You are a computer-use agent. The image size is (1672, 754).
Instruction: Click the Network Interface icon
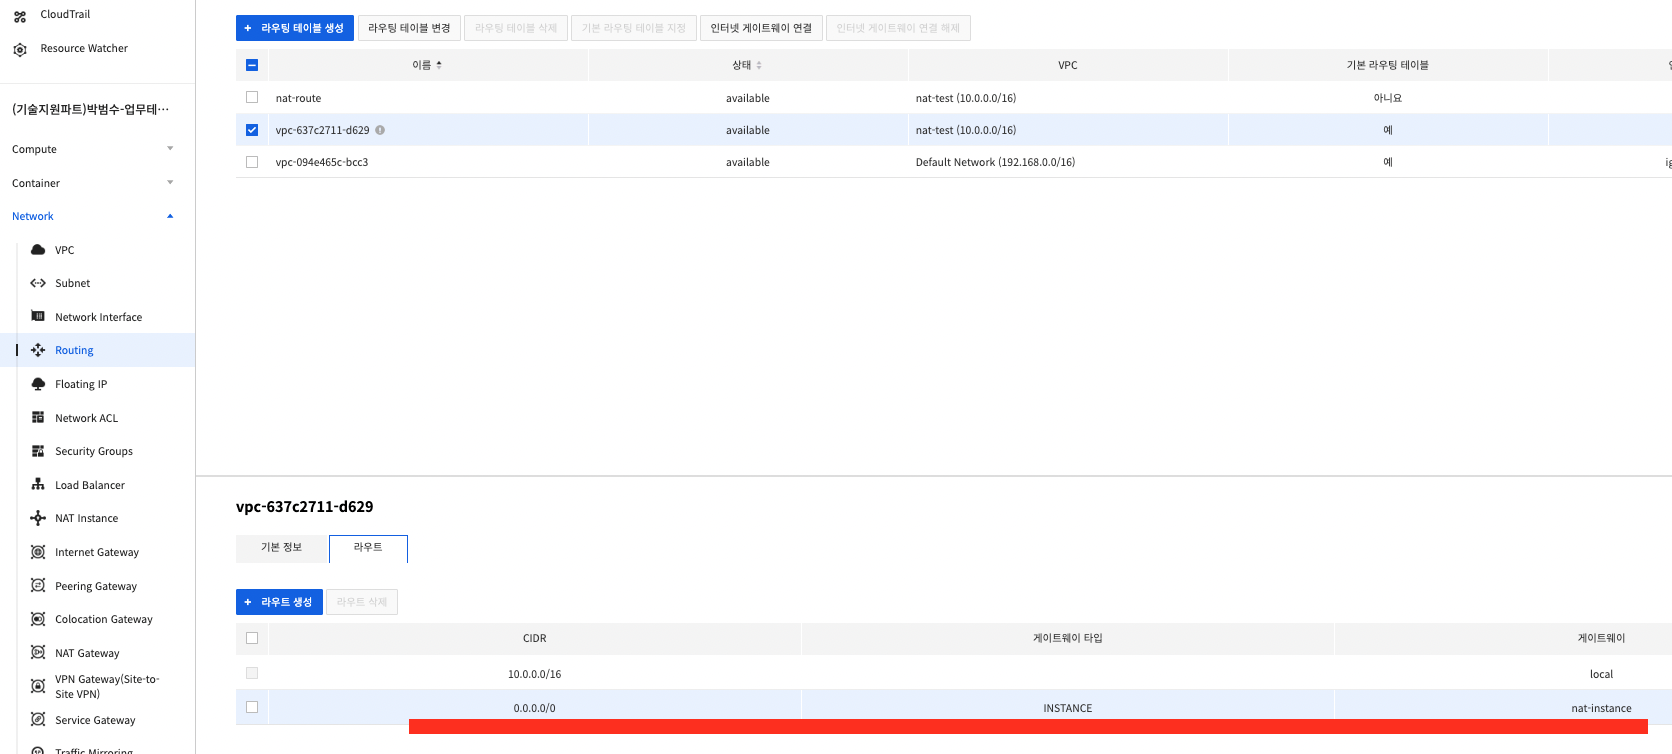tap(38, 316)
